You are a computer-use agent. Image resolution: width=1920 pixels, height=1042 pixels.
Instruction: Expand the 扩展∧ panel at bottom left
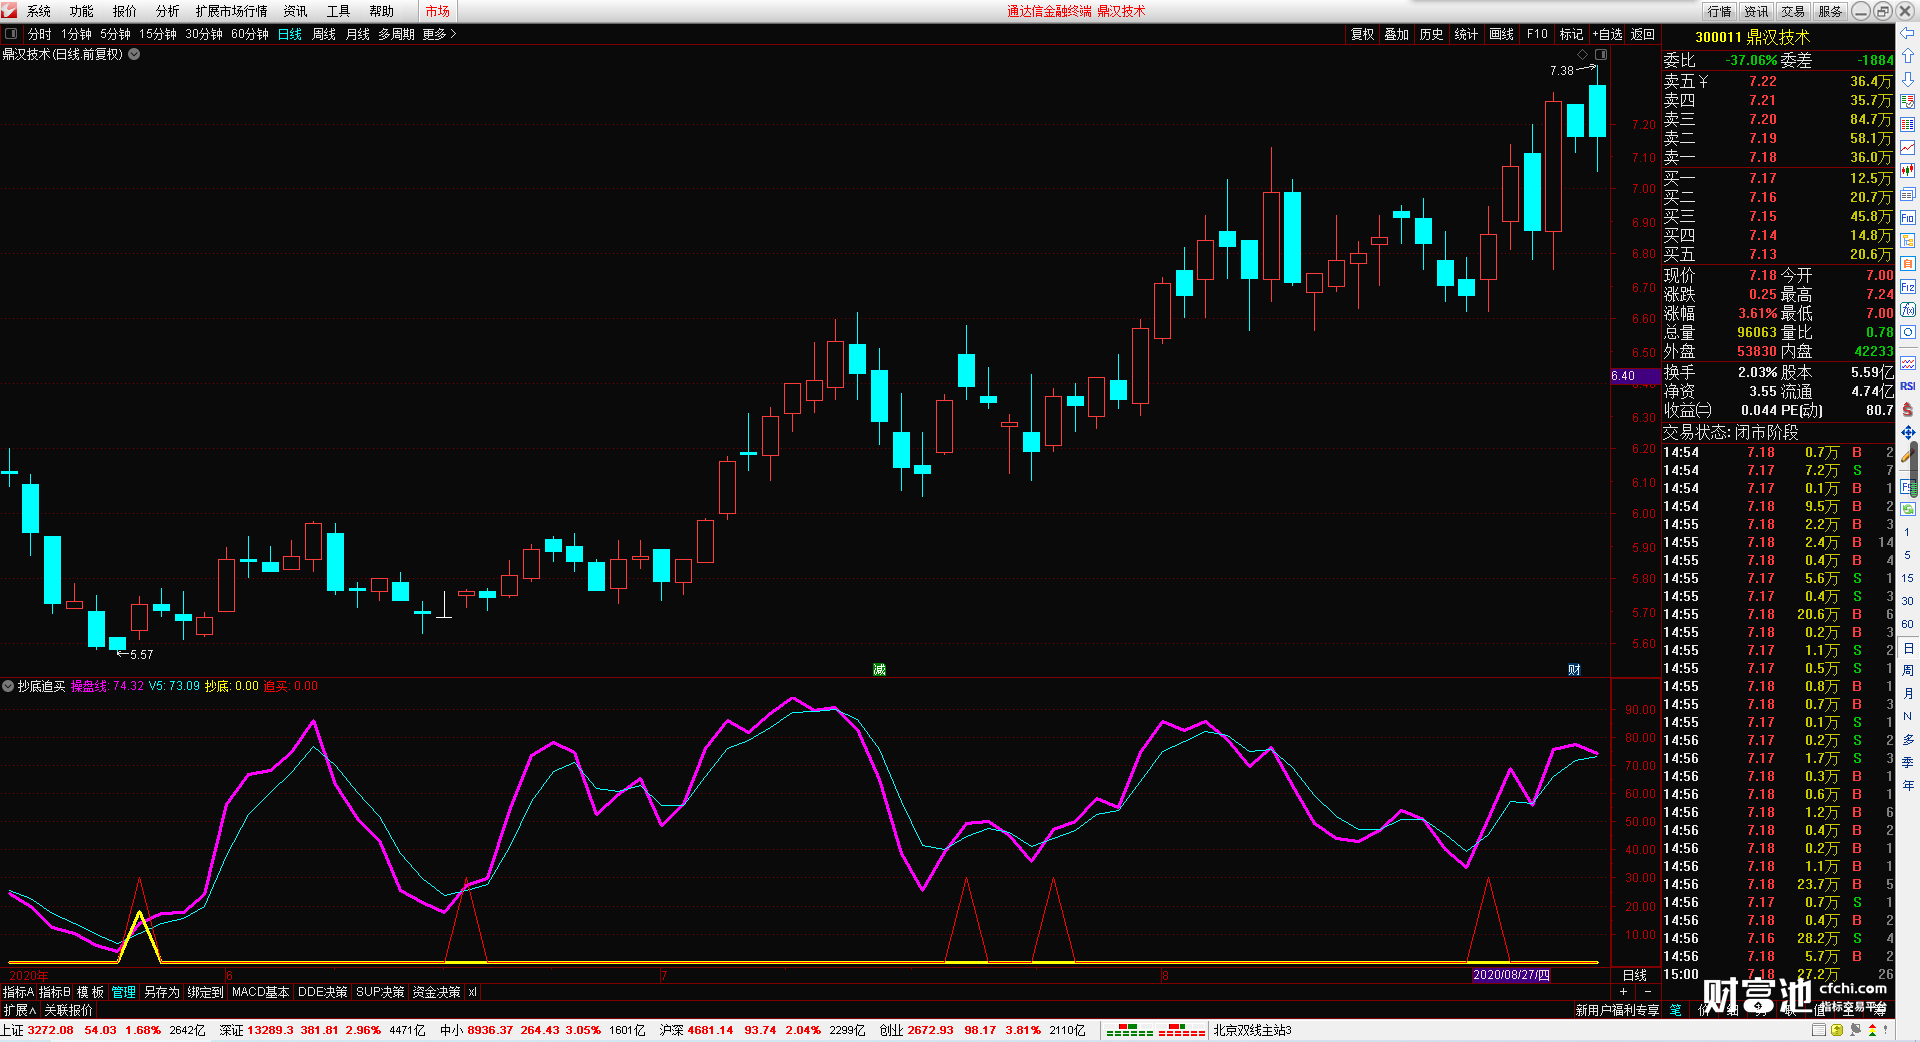(x=19, y=1010)
